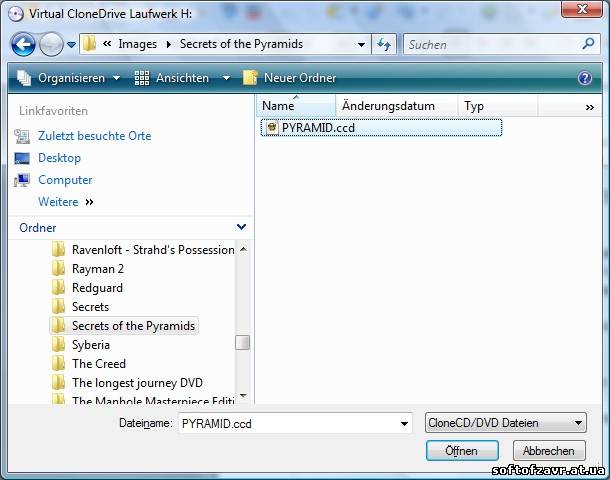Open help with the blue question mark icon
The width and height of the screenshot is (610, 480).
585,78
